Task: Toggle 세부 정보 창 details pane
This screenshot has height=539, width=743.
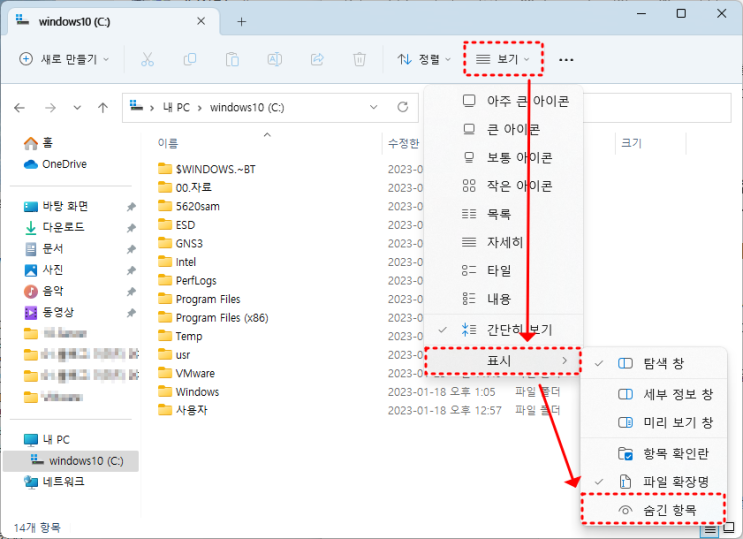Action: pyautogui.click(x=654, y=394)
